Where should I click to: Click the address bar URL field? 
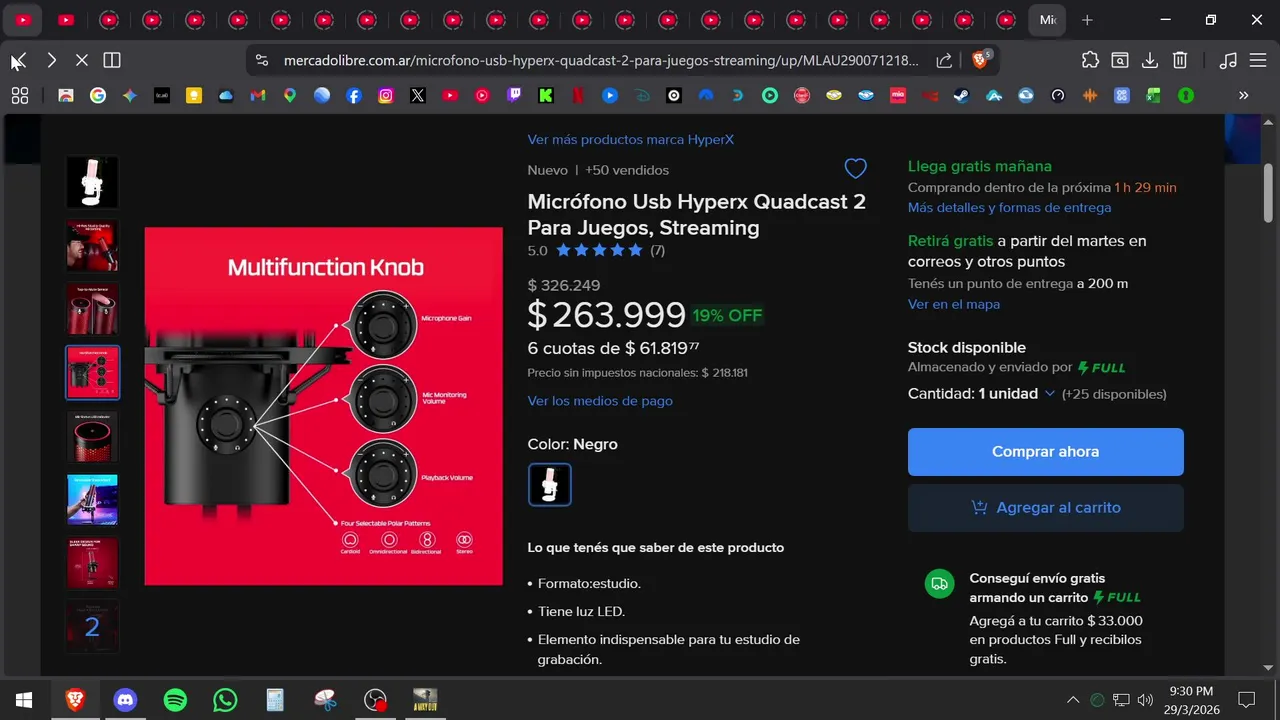click(600, 60)
